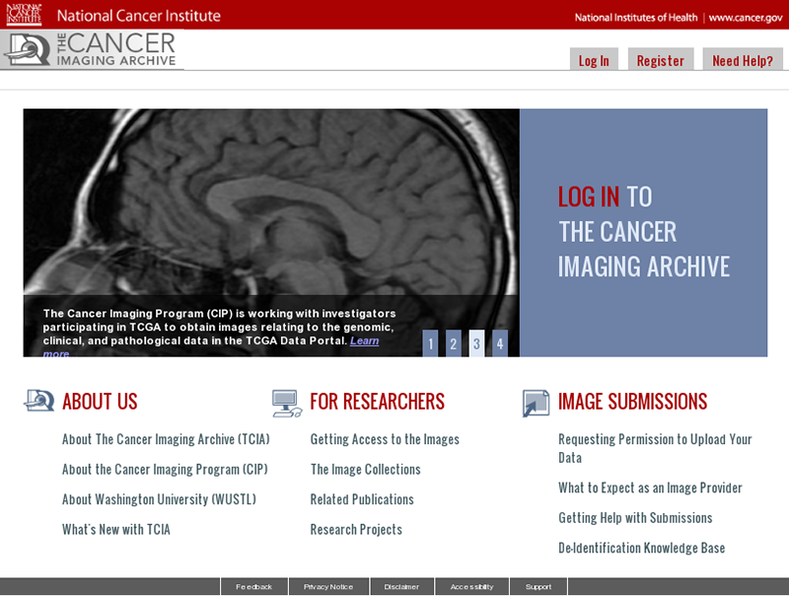The width and height of the screenshot is (789, 600).
Task: Open the Log In tab
Action: click(x=594, y=59)
